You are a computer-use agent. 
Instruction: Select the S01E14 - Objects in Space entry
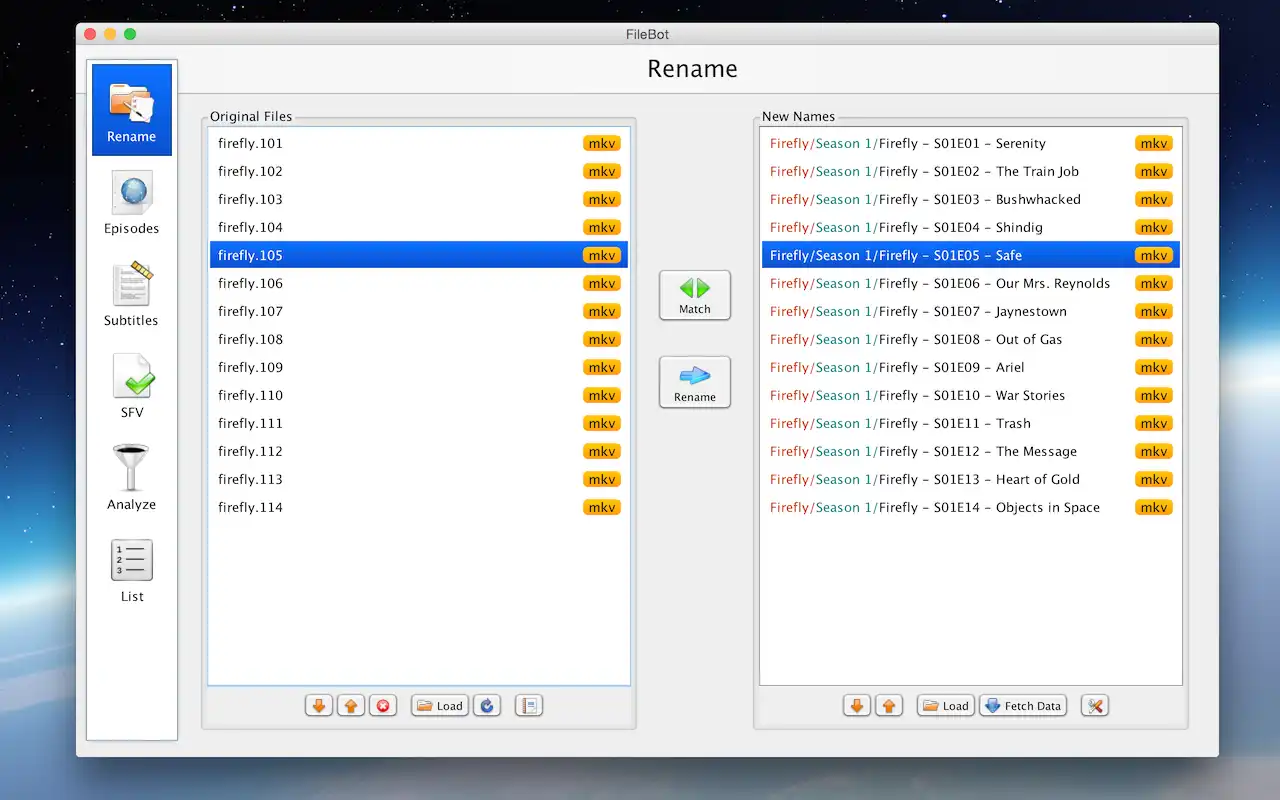pyautogui.click(x=971, y=507)
